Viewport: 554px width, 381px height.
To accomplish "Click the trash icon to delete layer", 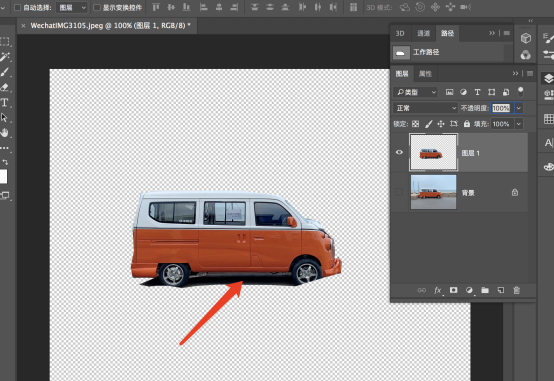I will [x=517, y=291].
